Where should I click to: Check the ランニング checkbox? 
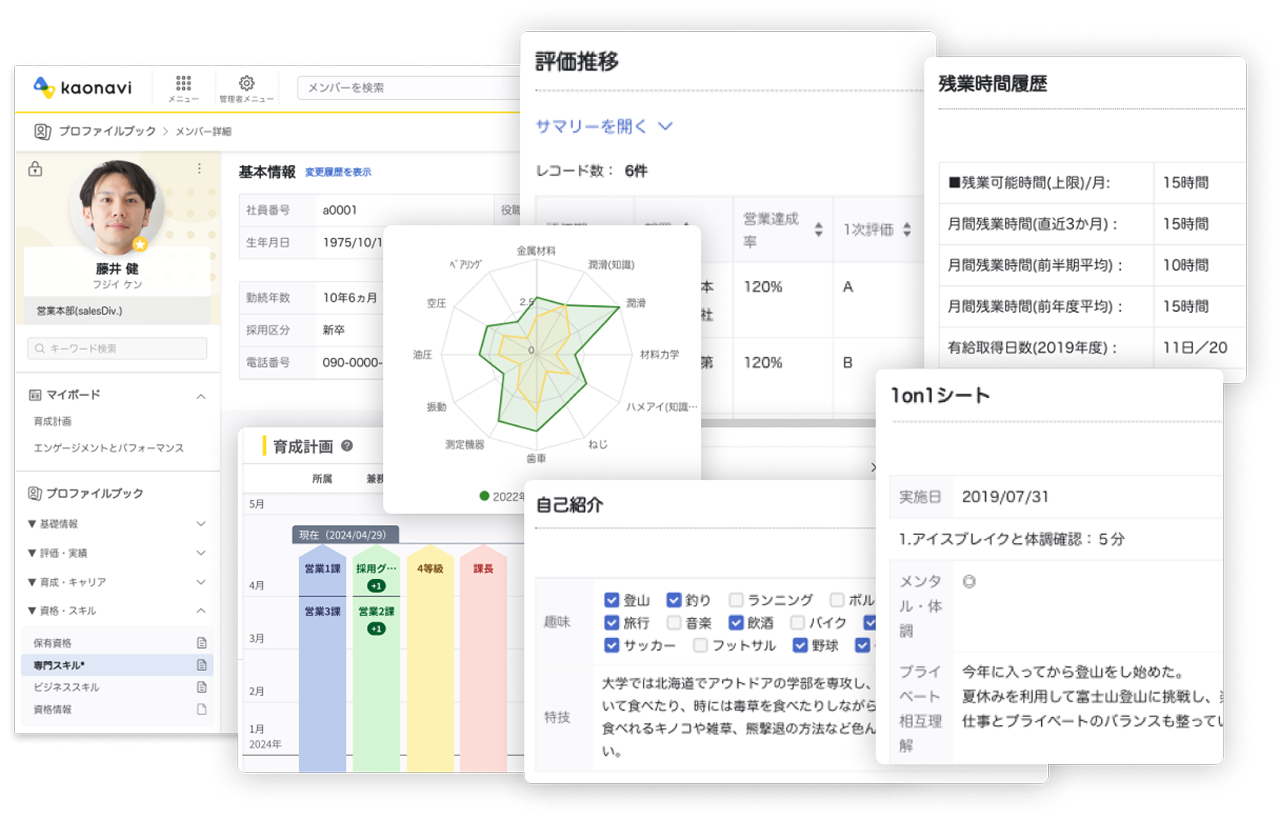tap(736, 601)
